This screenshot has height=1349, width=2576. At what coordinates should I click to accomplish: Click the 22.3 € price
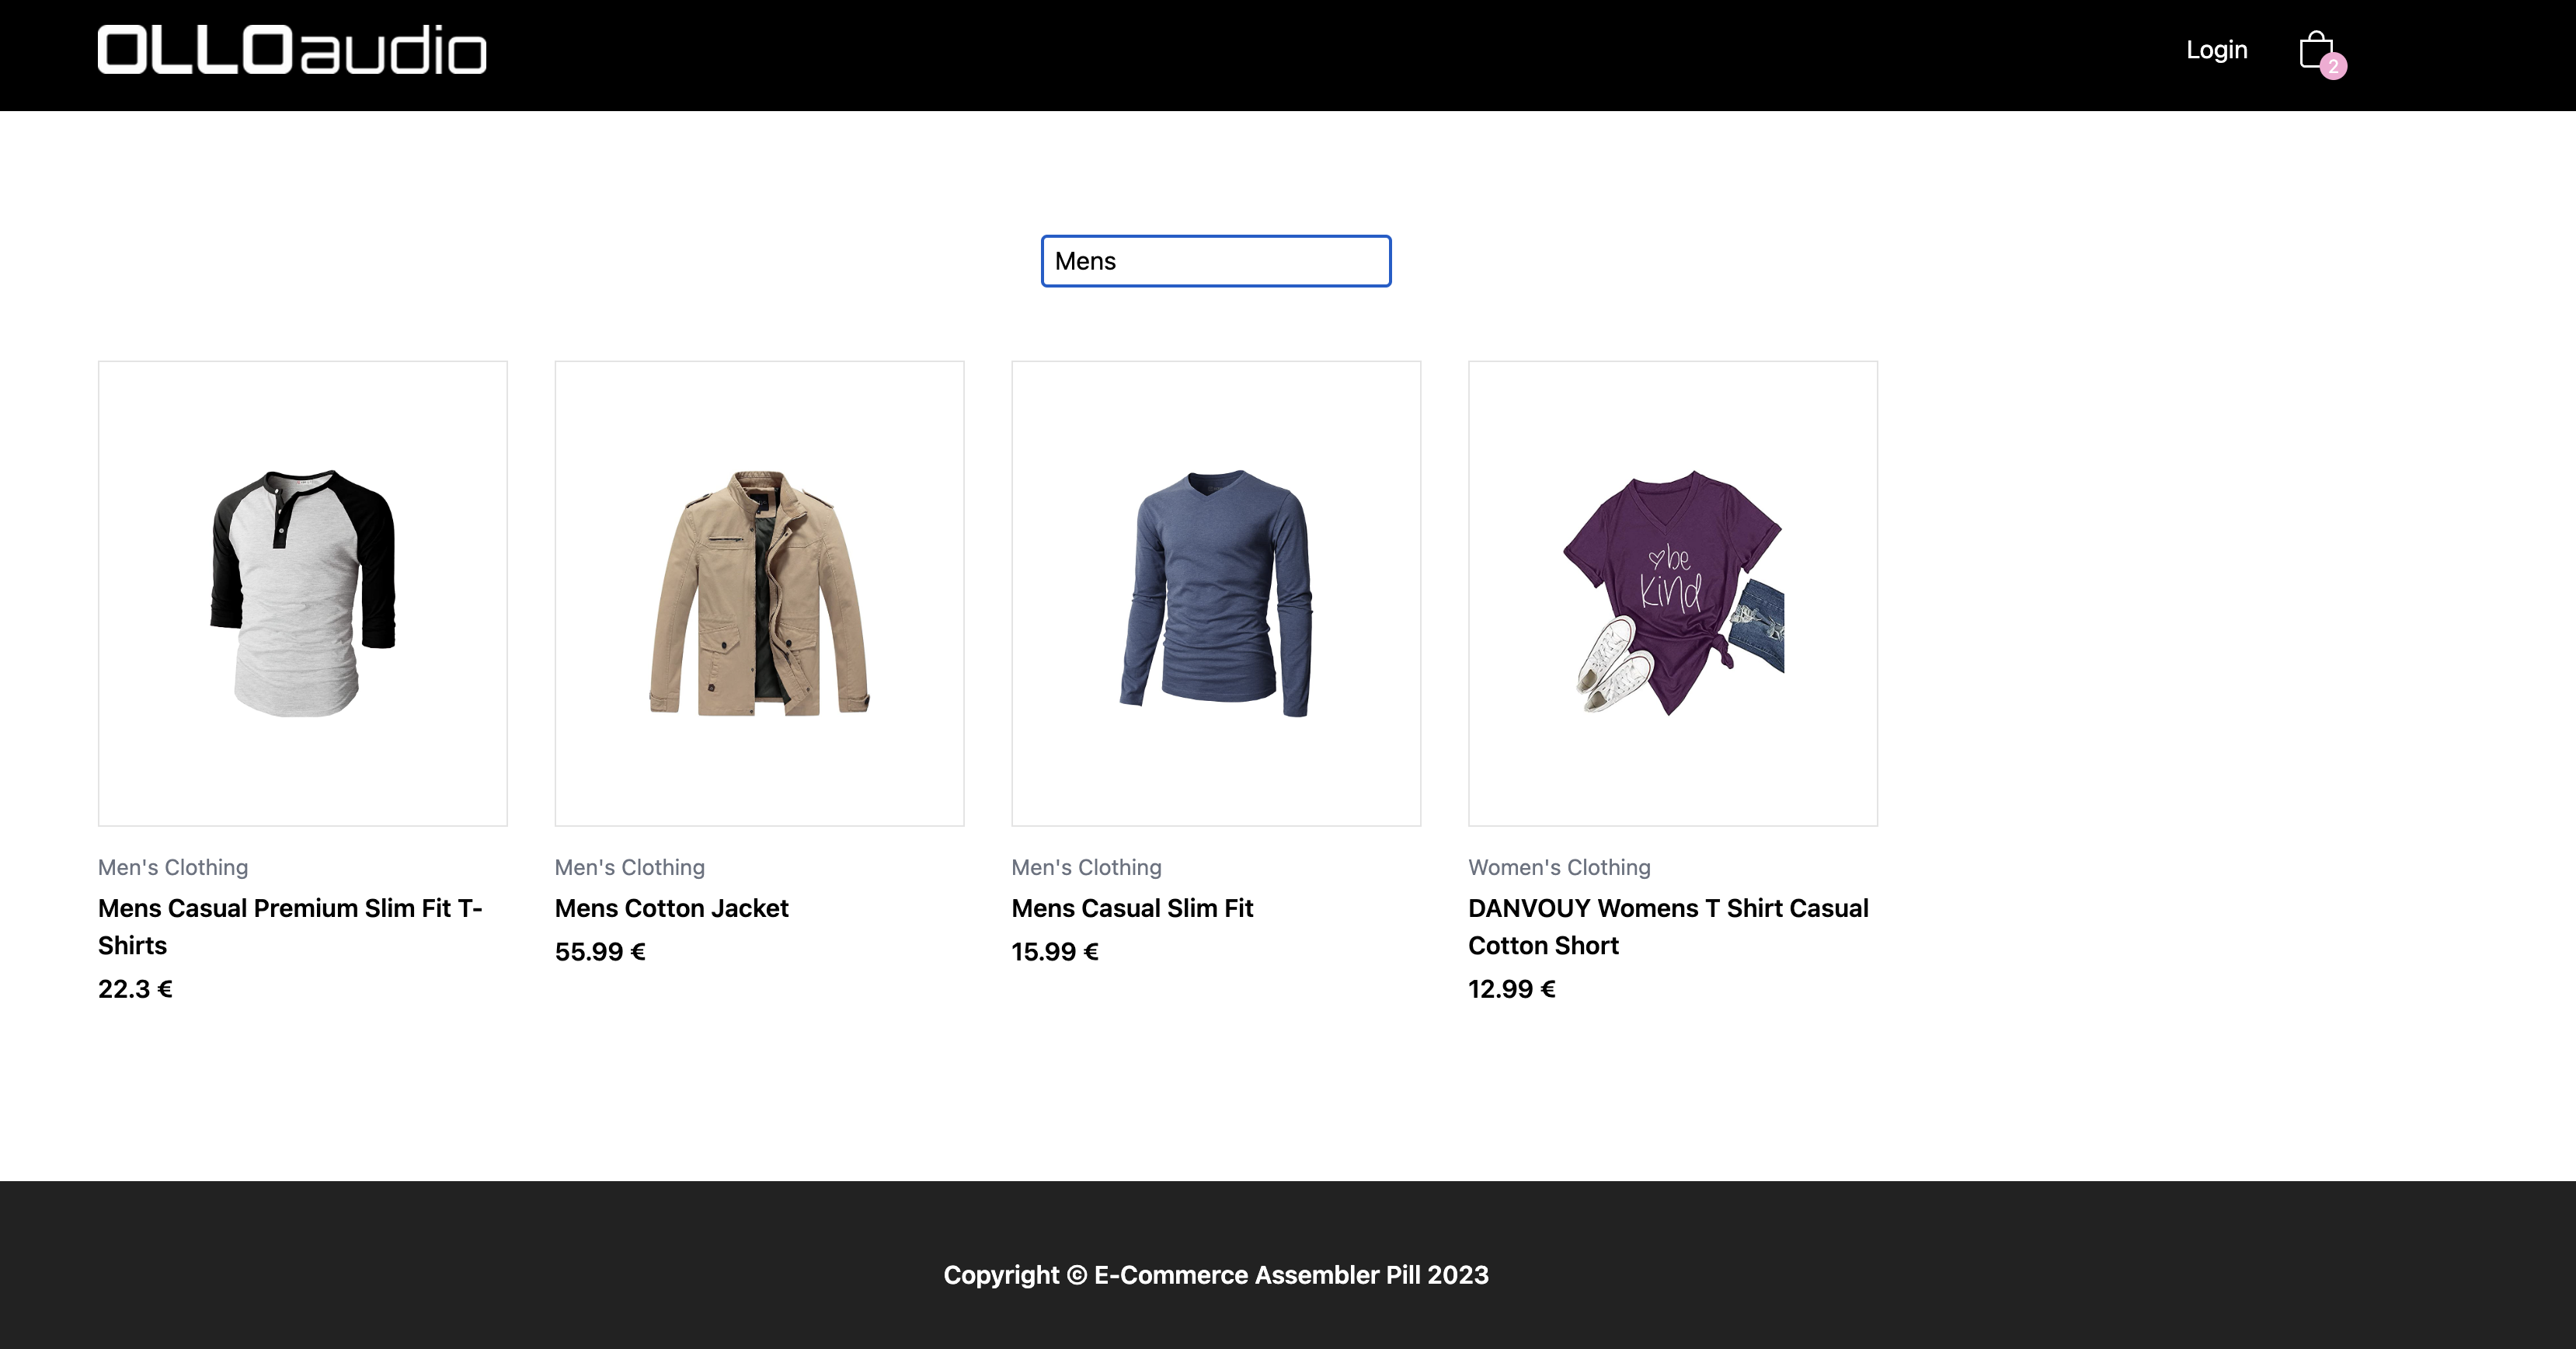[135, 989]
